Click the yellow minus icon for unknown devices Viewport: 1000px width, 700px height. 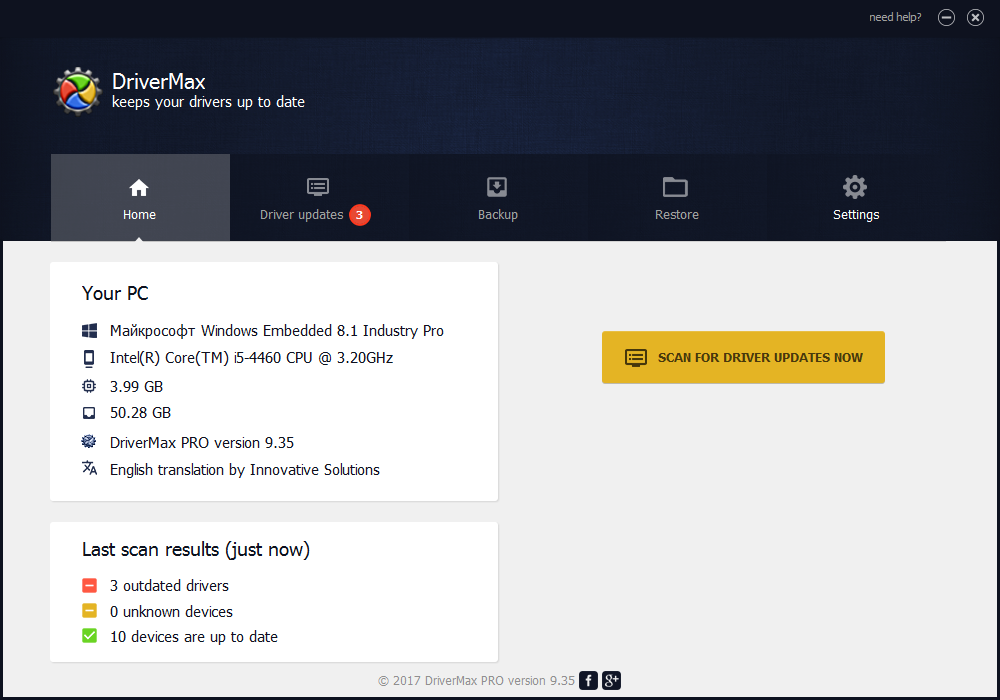click(x=89, y=611)
